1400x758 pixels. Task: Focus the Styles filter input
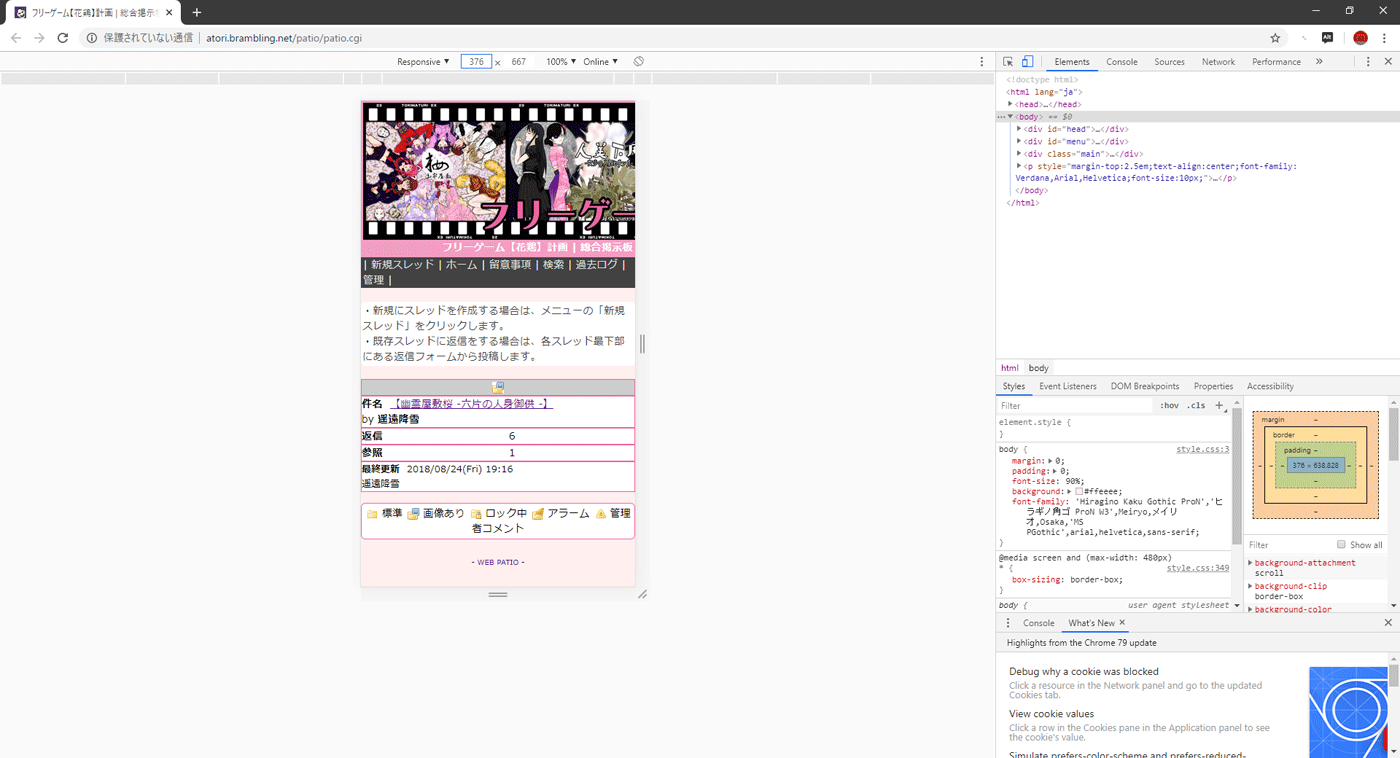(x=1075, y=406)
